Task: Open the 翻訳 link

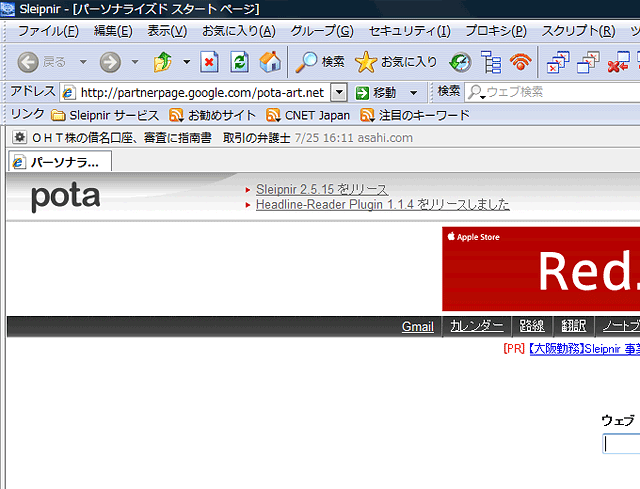Action: (x=573, y=326)
